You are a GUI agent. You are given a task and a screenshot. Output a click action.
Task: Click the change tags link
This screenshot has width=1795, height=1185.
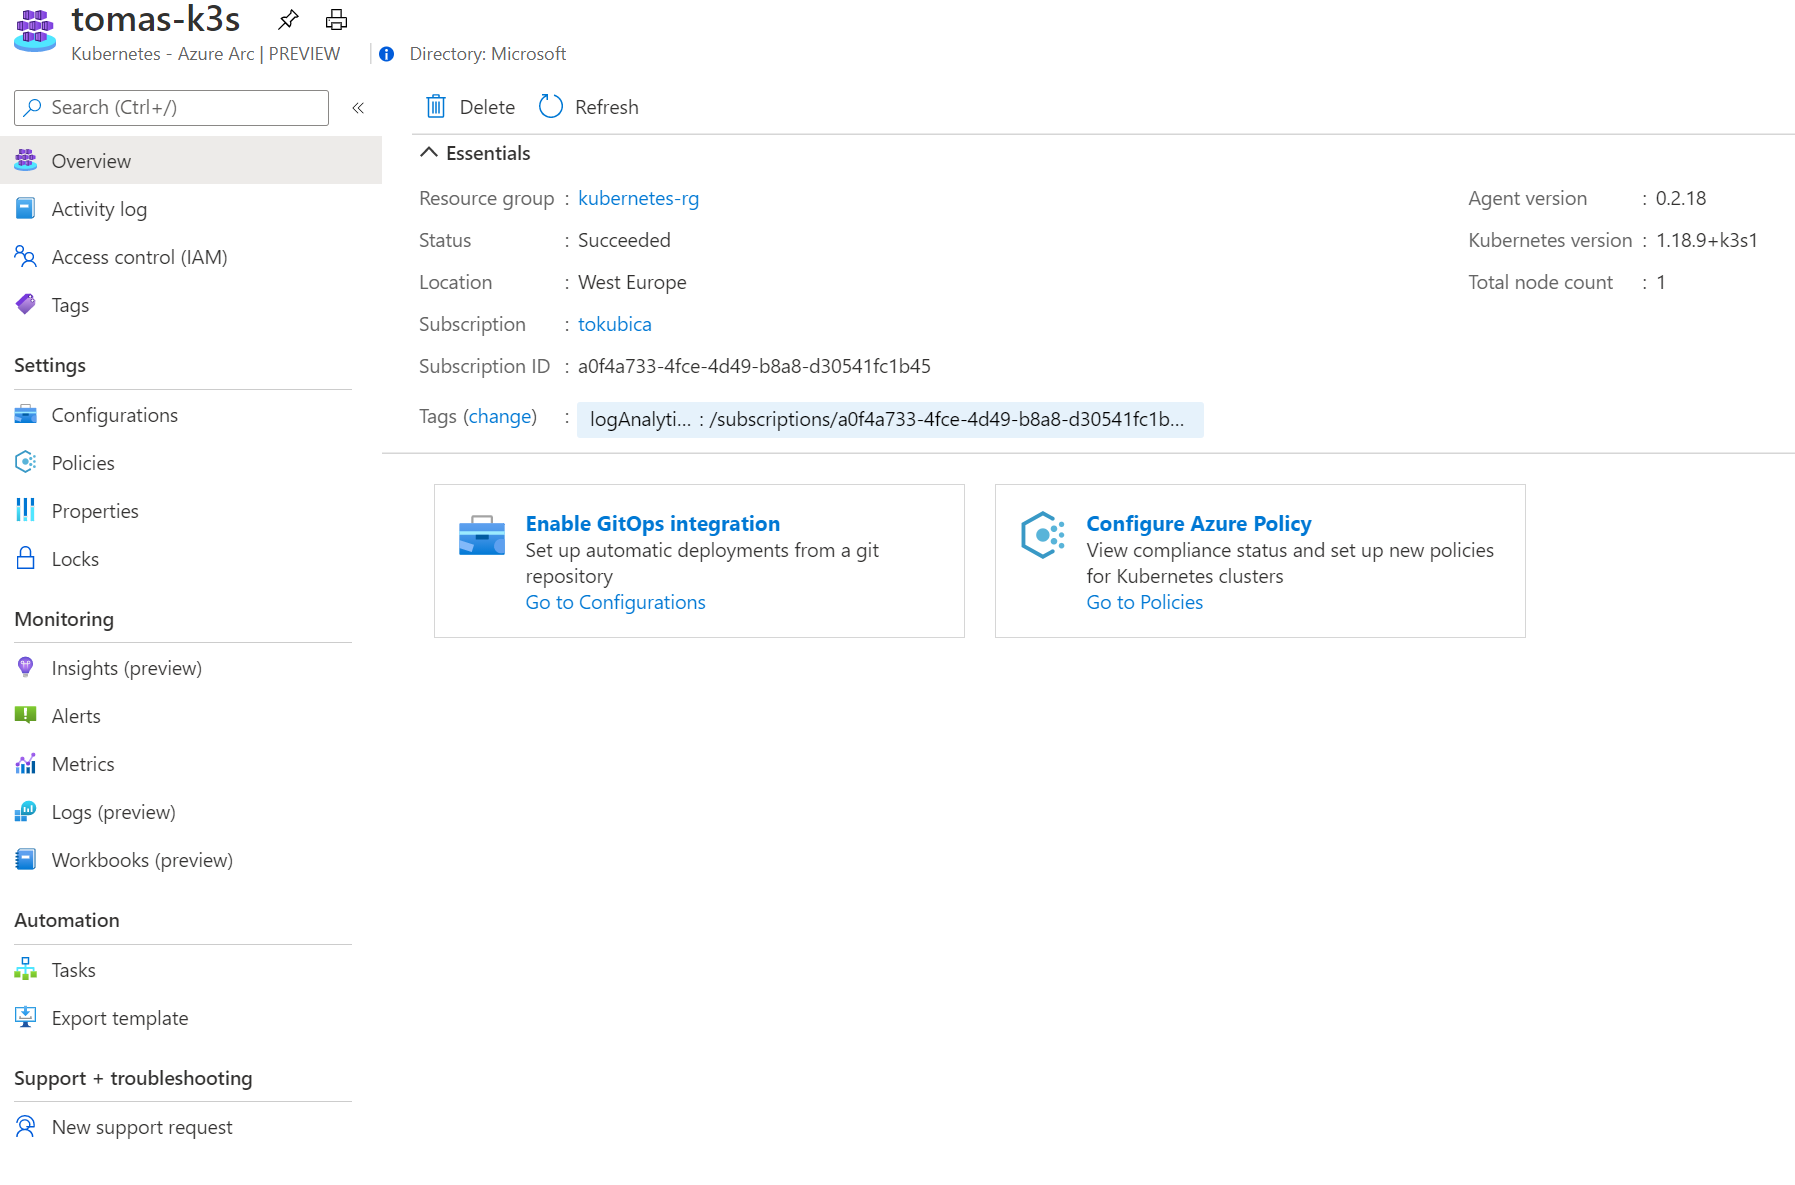(500, 416)
